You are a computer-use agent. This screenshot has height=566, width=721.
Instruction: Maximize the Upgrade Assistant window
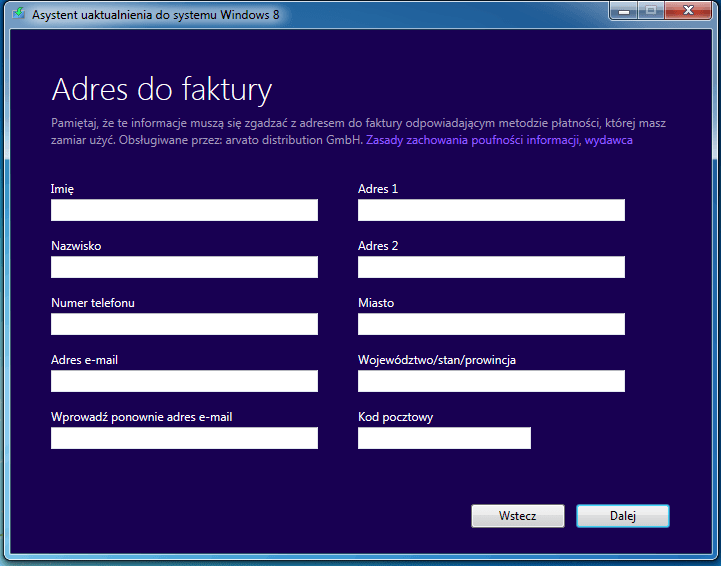pos(651,11)
